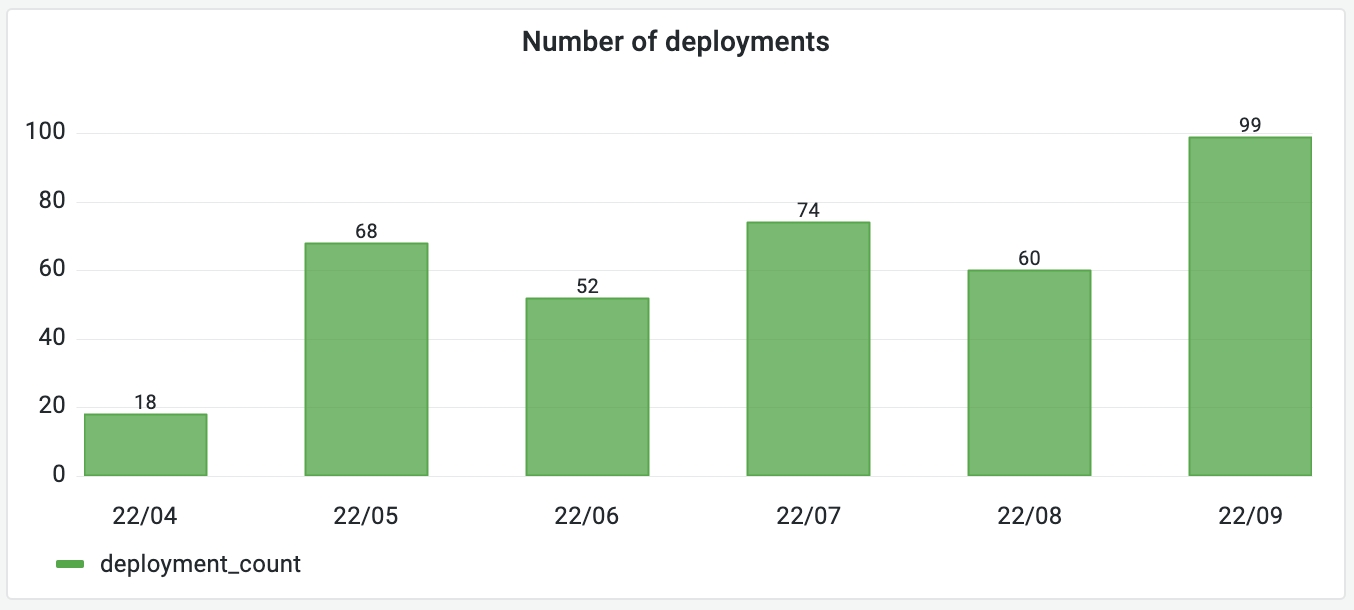1354x610 pixels.
Task: Click the 22/04 x-axis label
Action: [x=145, y=516]
